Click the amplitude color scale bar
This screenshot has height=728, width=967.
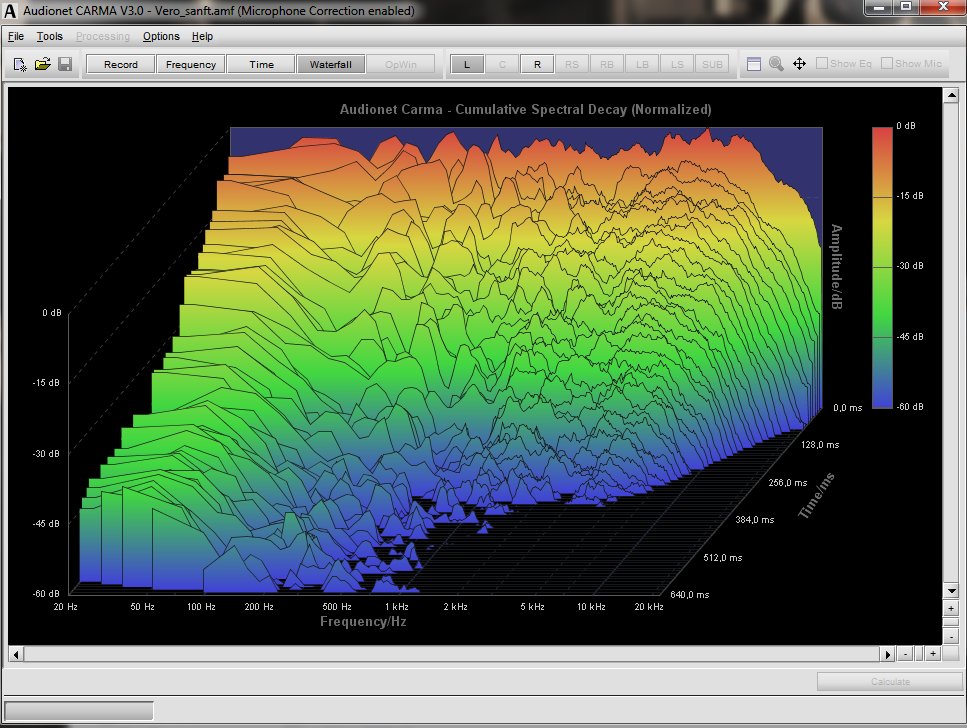(x=881, y=266)
